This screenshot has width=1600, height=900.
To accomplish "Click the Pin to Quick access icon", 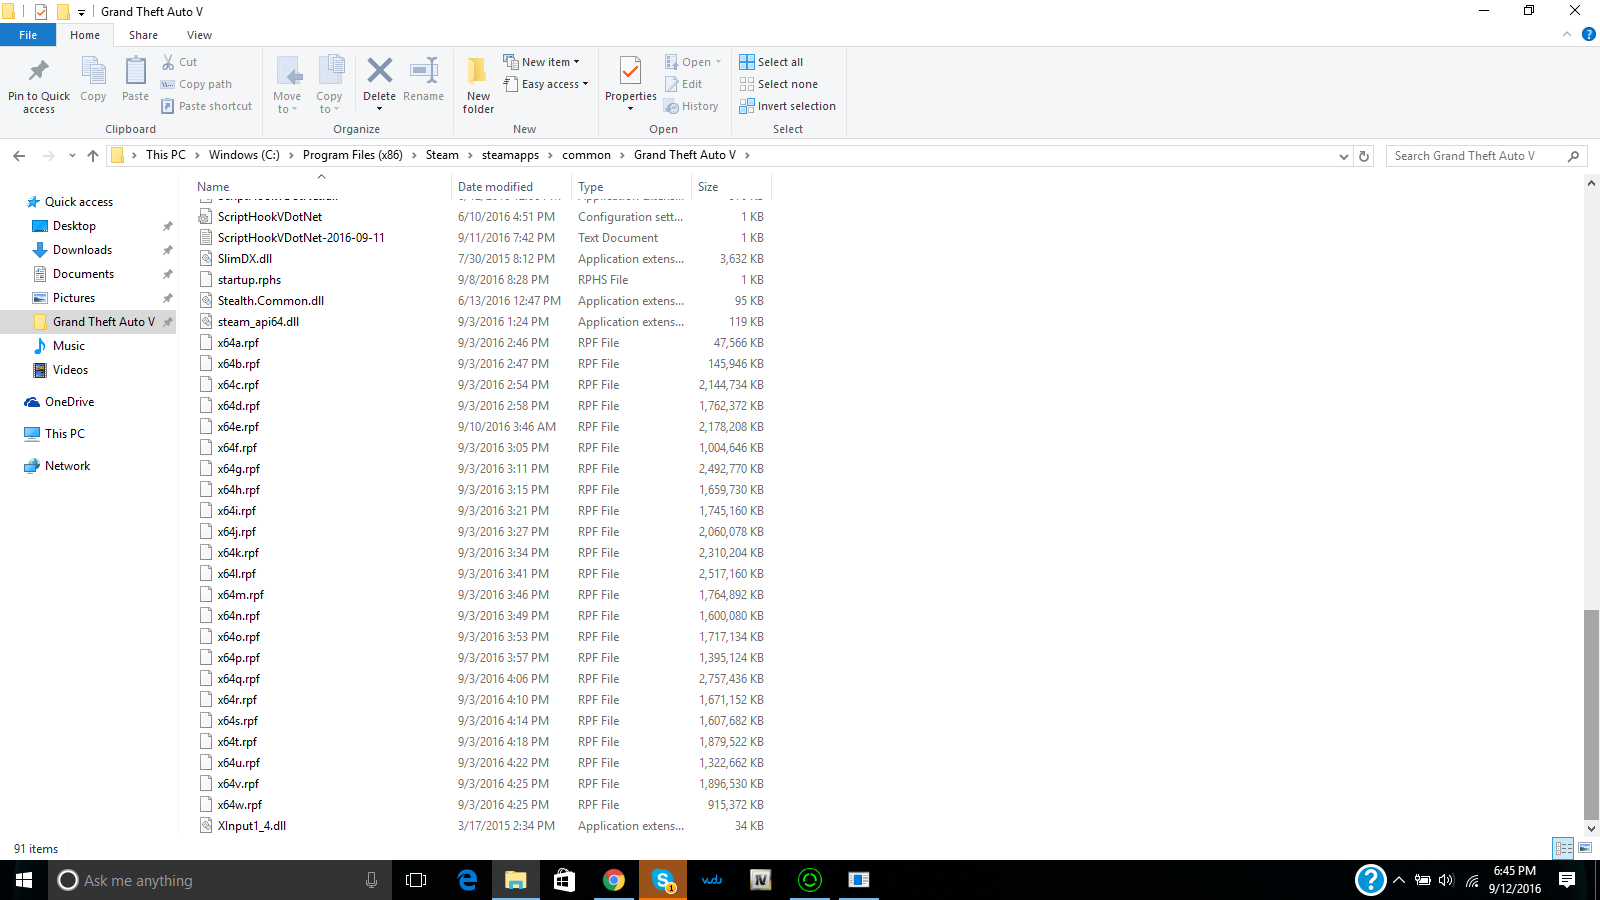I will click(x=39, y=72).
